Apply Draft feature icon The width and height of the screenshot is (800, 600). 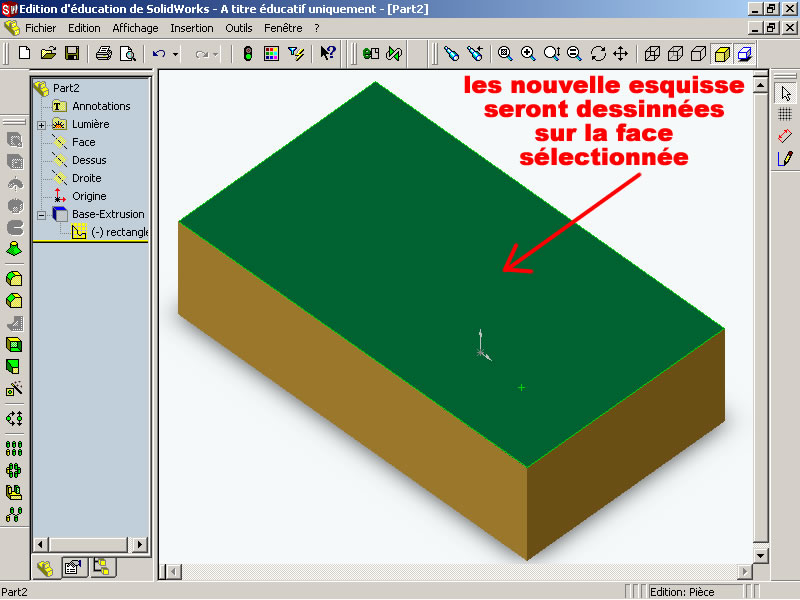[x=14, y=366]
